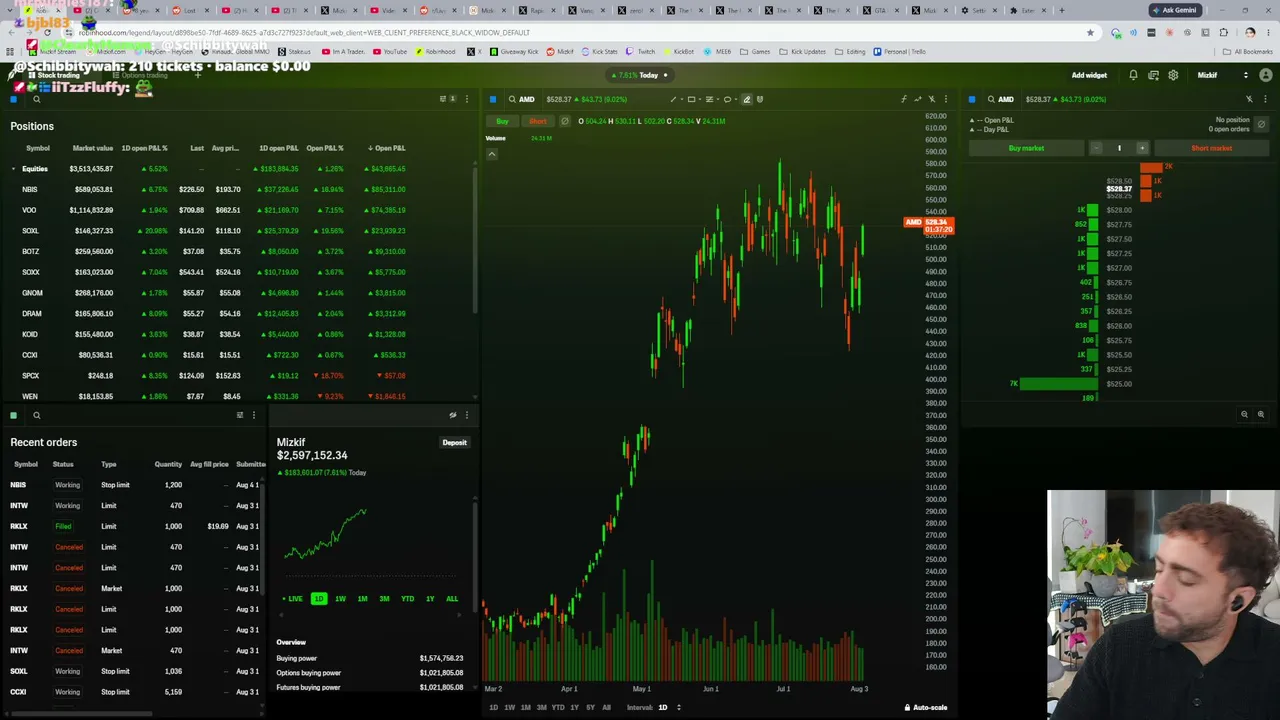This screenshot has height=720, width=1280.
Task: Open the Mizkif portfolio widget three-dot menu
Action: pos(466,415)
